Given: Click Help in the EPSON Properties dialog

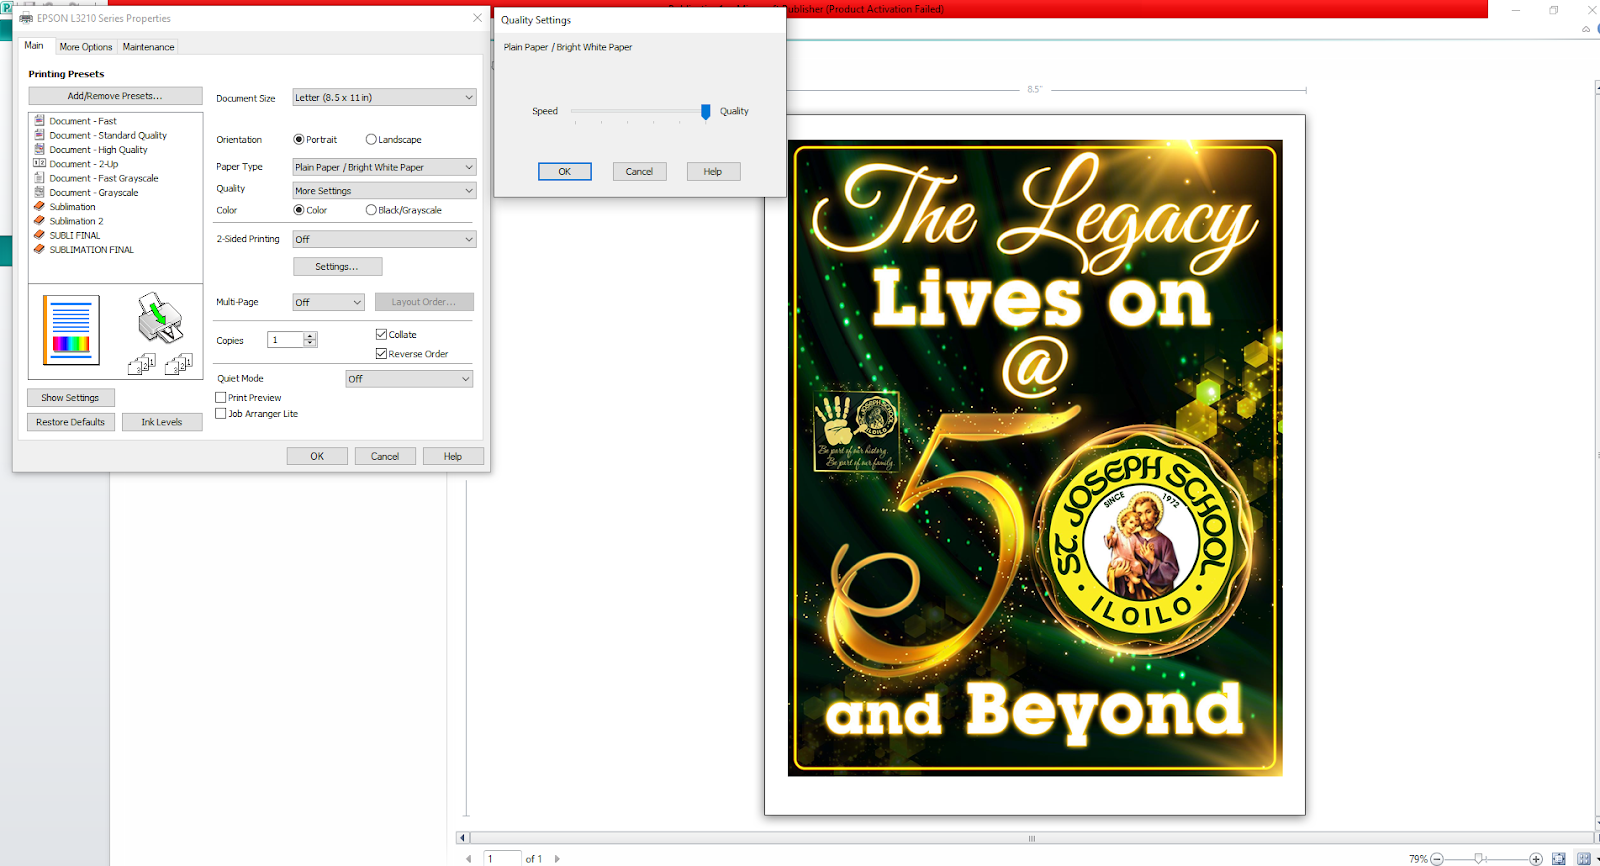Looking at the screenshot, I should pos(453,456).
